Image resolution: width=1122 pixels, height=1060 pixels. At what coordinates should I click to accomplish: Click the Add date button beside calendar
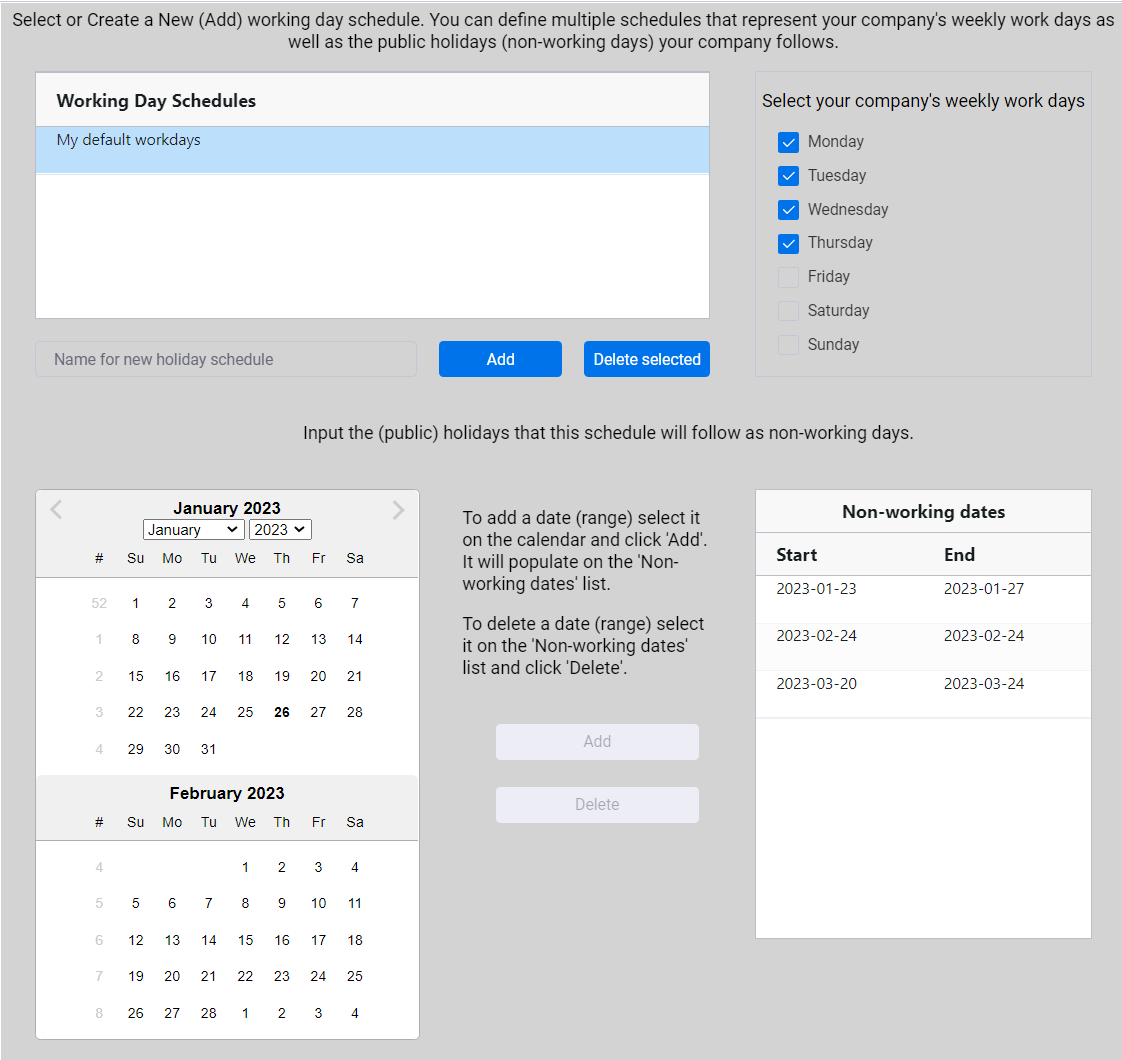pyautogui.click(x=597, y=742)
